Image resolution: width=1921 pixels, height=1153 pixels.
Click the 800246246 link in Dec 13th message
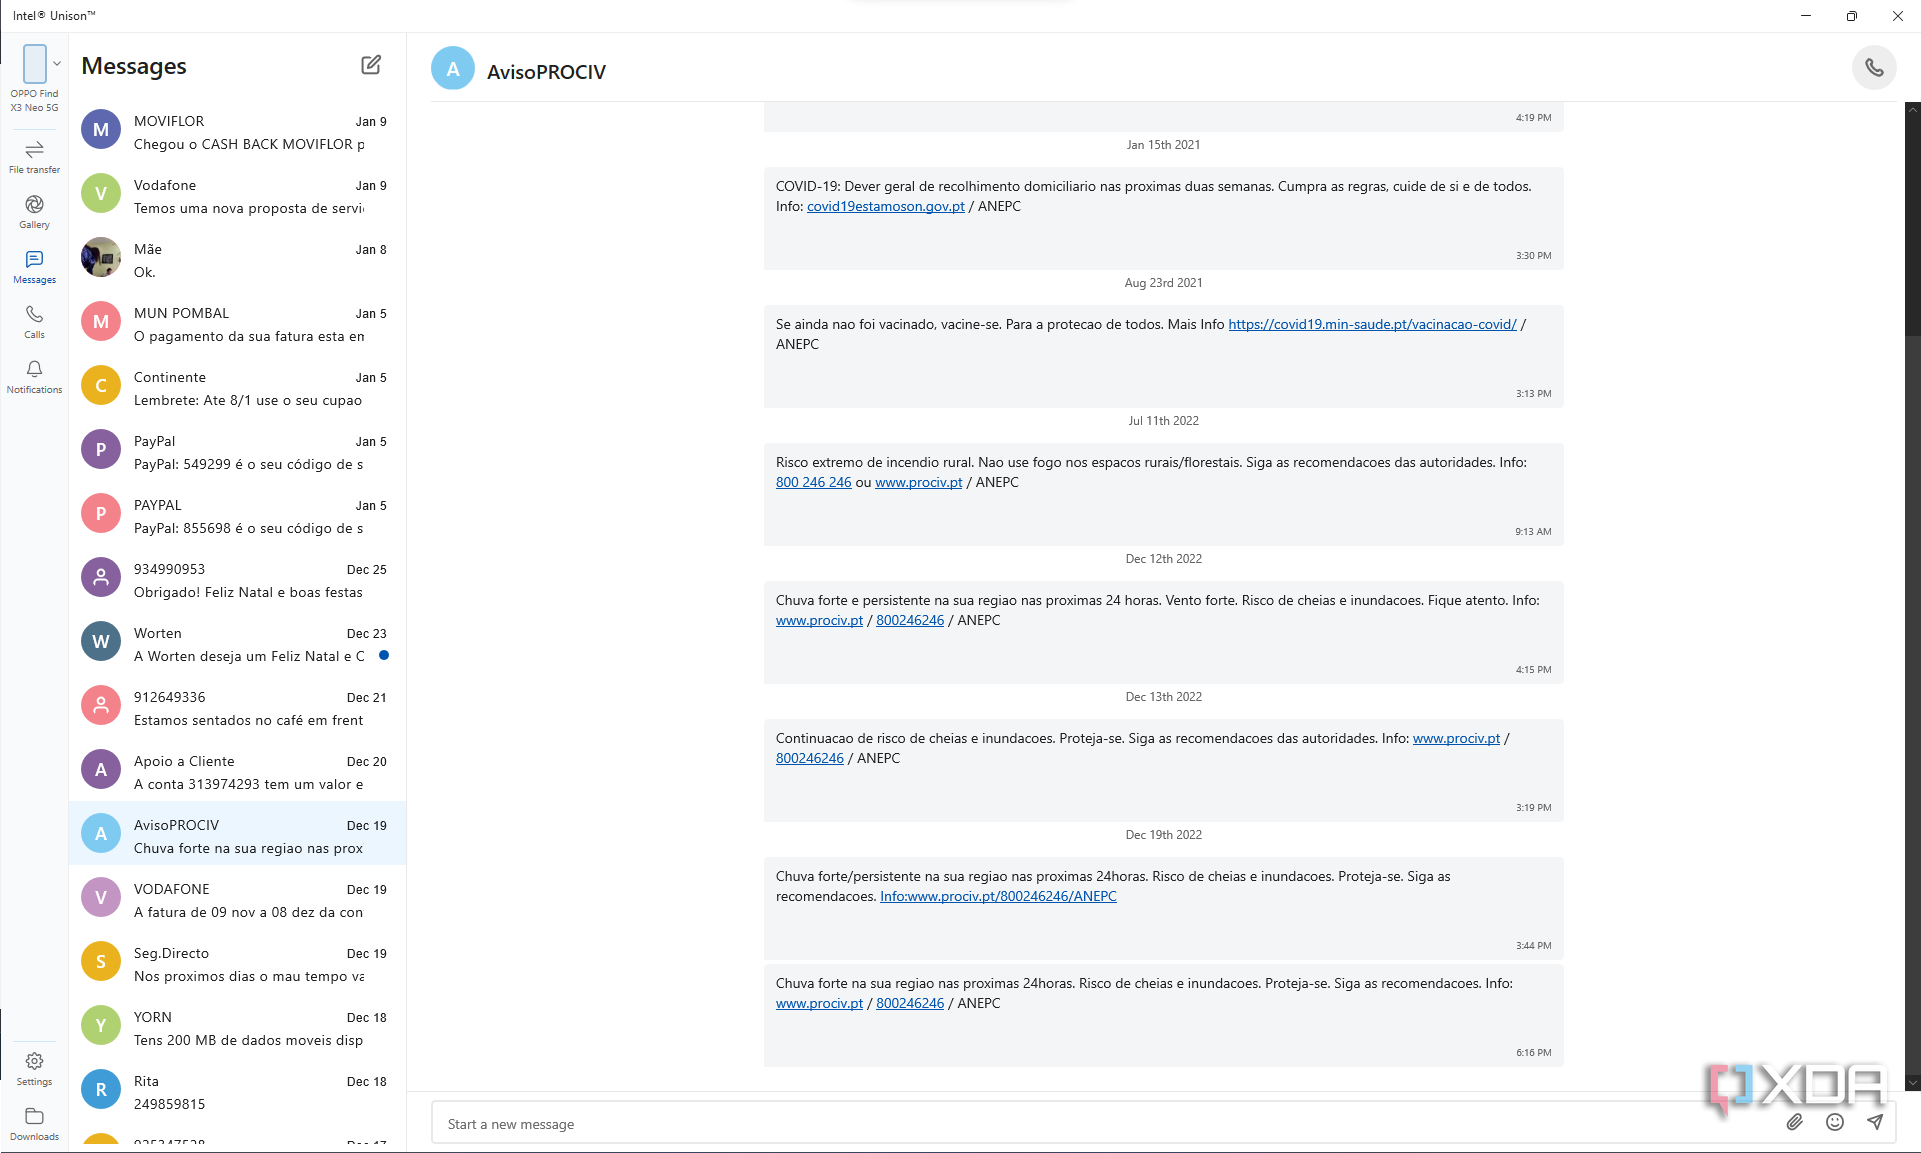(810, 758)
